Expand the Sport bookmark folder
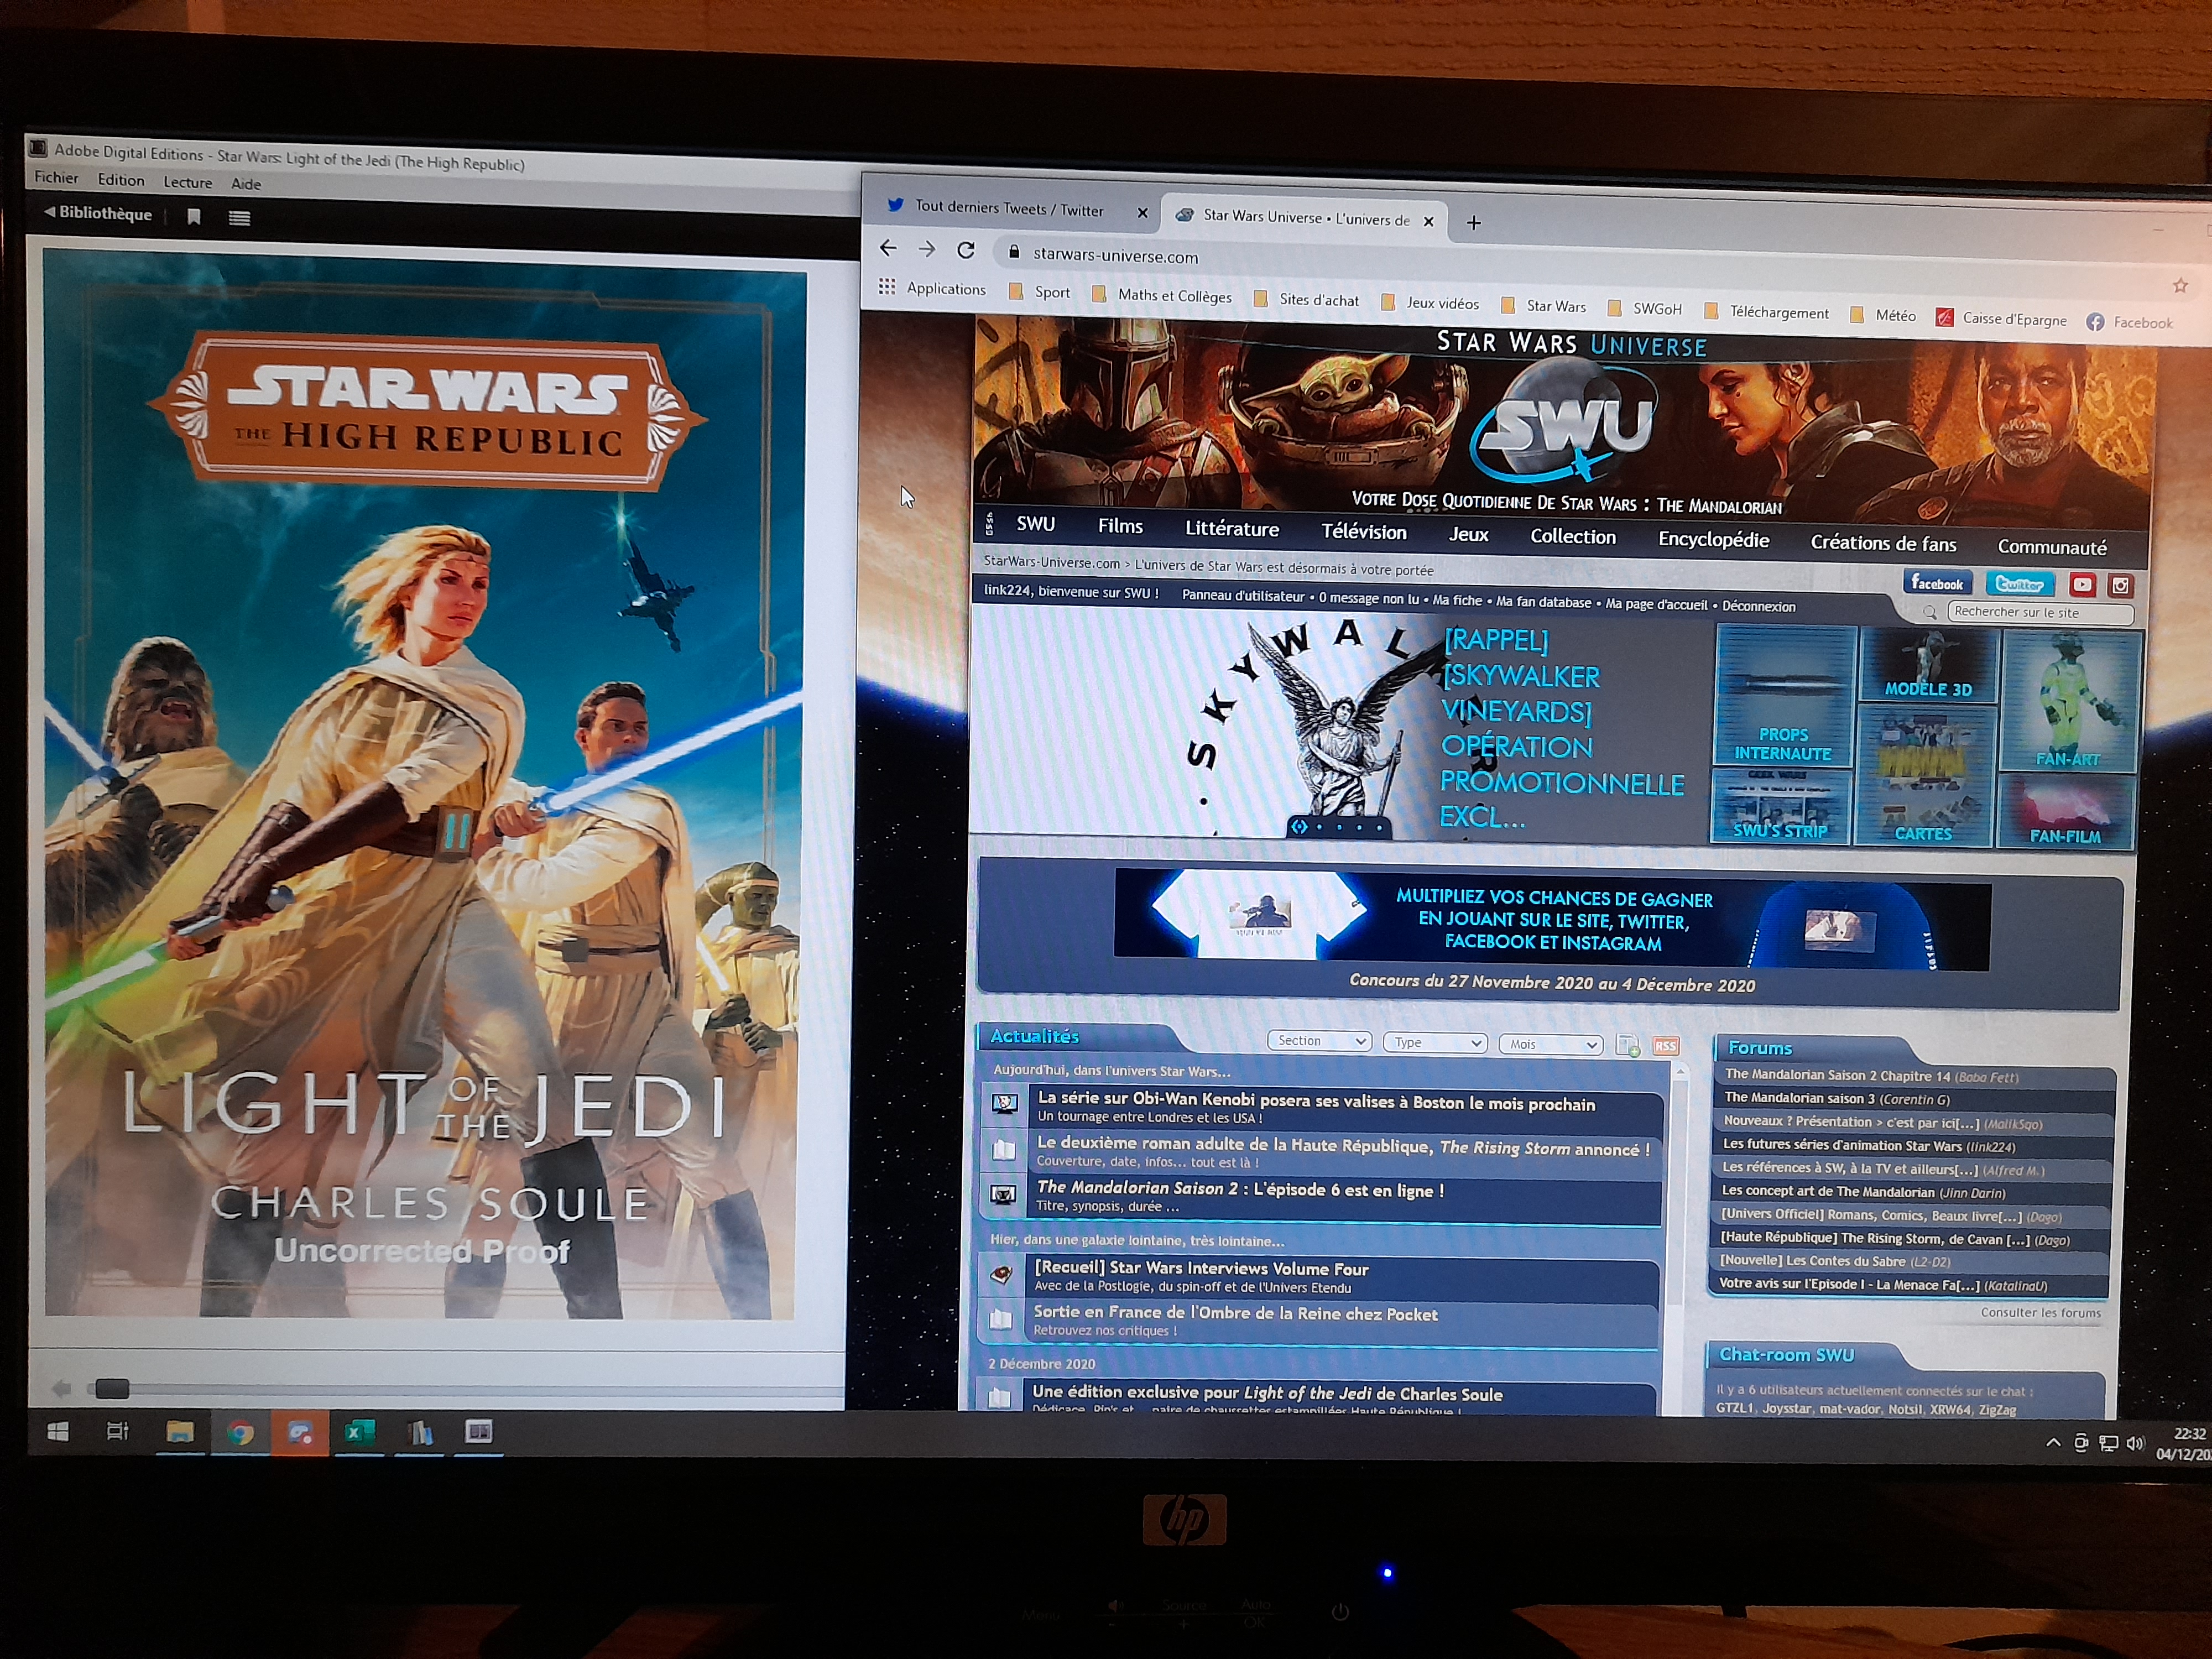Image resolution: width=2212 pixels, height=1659 pixels. click(x=1040, y=291)
